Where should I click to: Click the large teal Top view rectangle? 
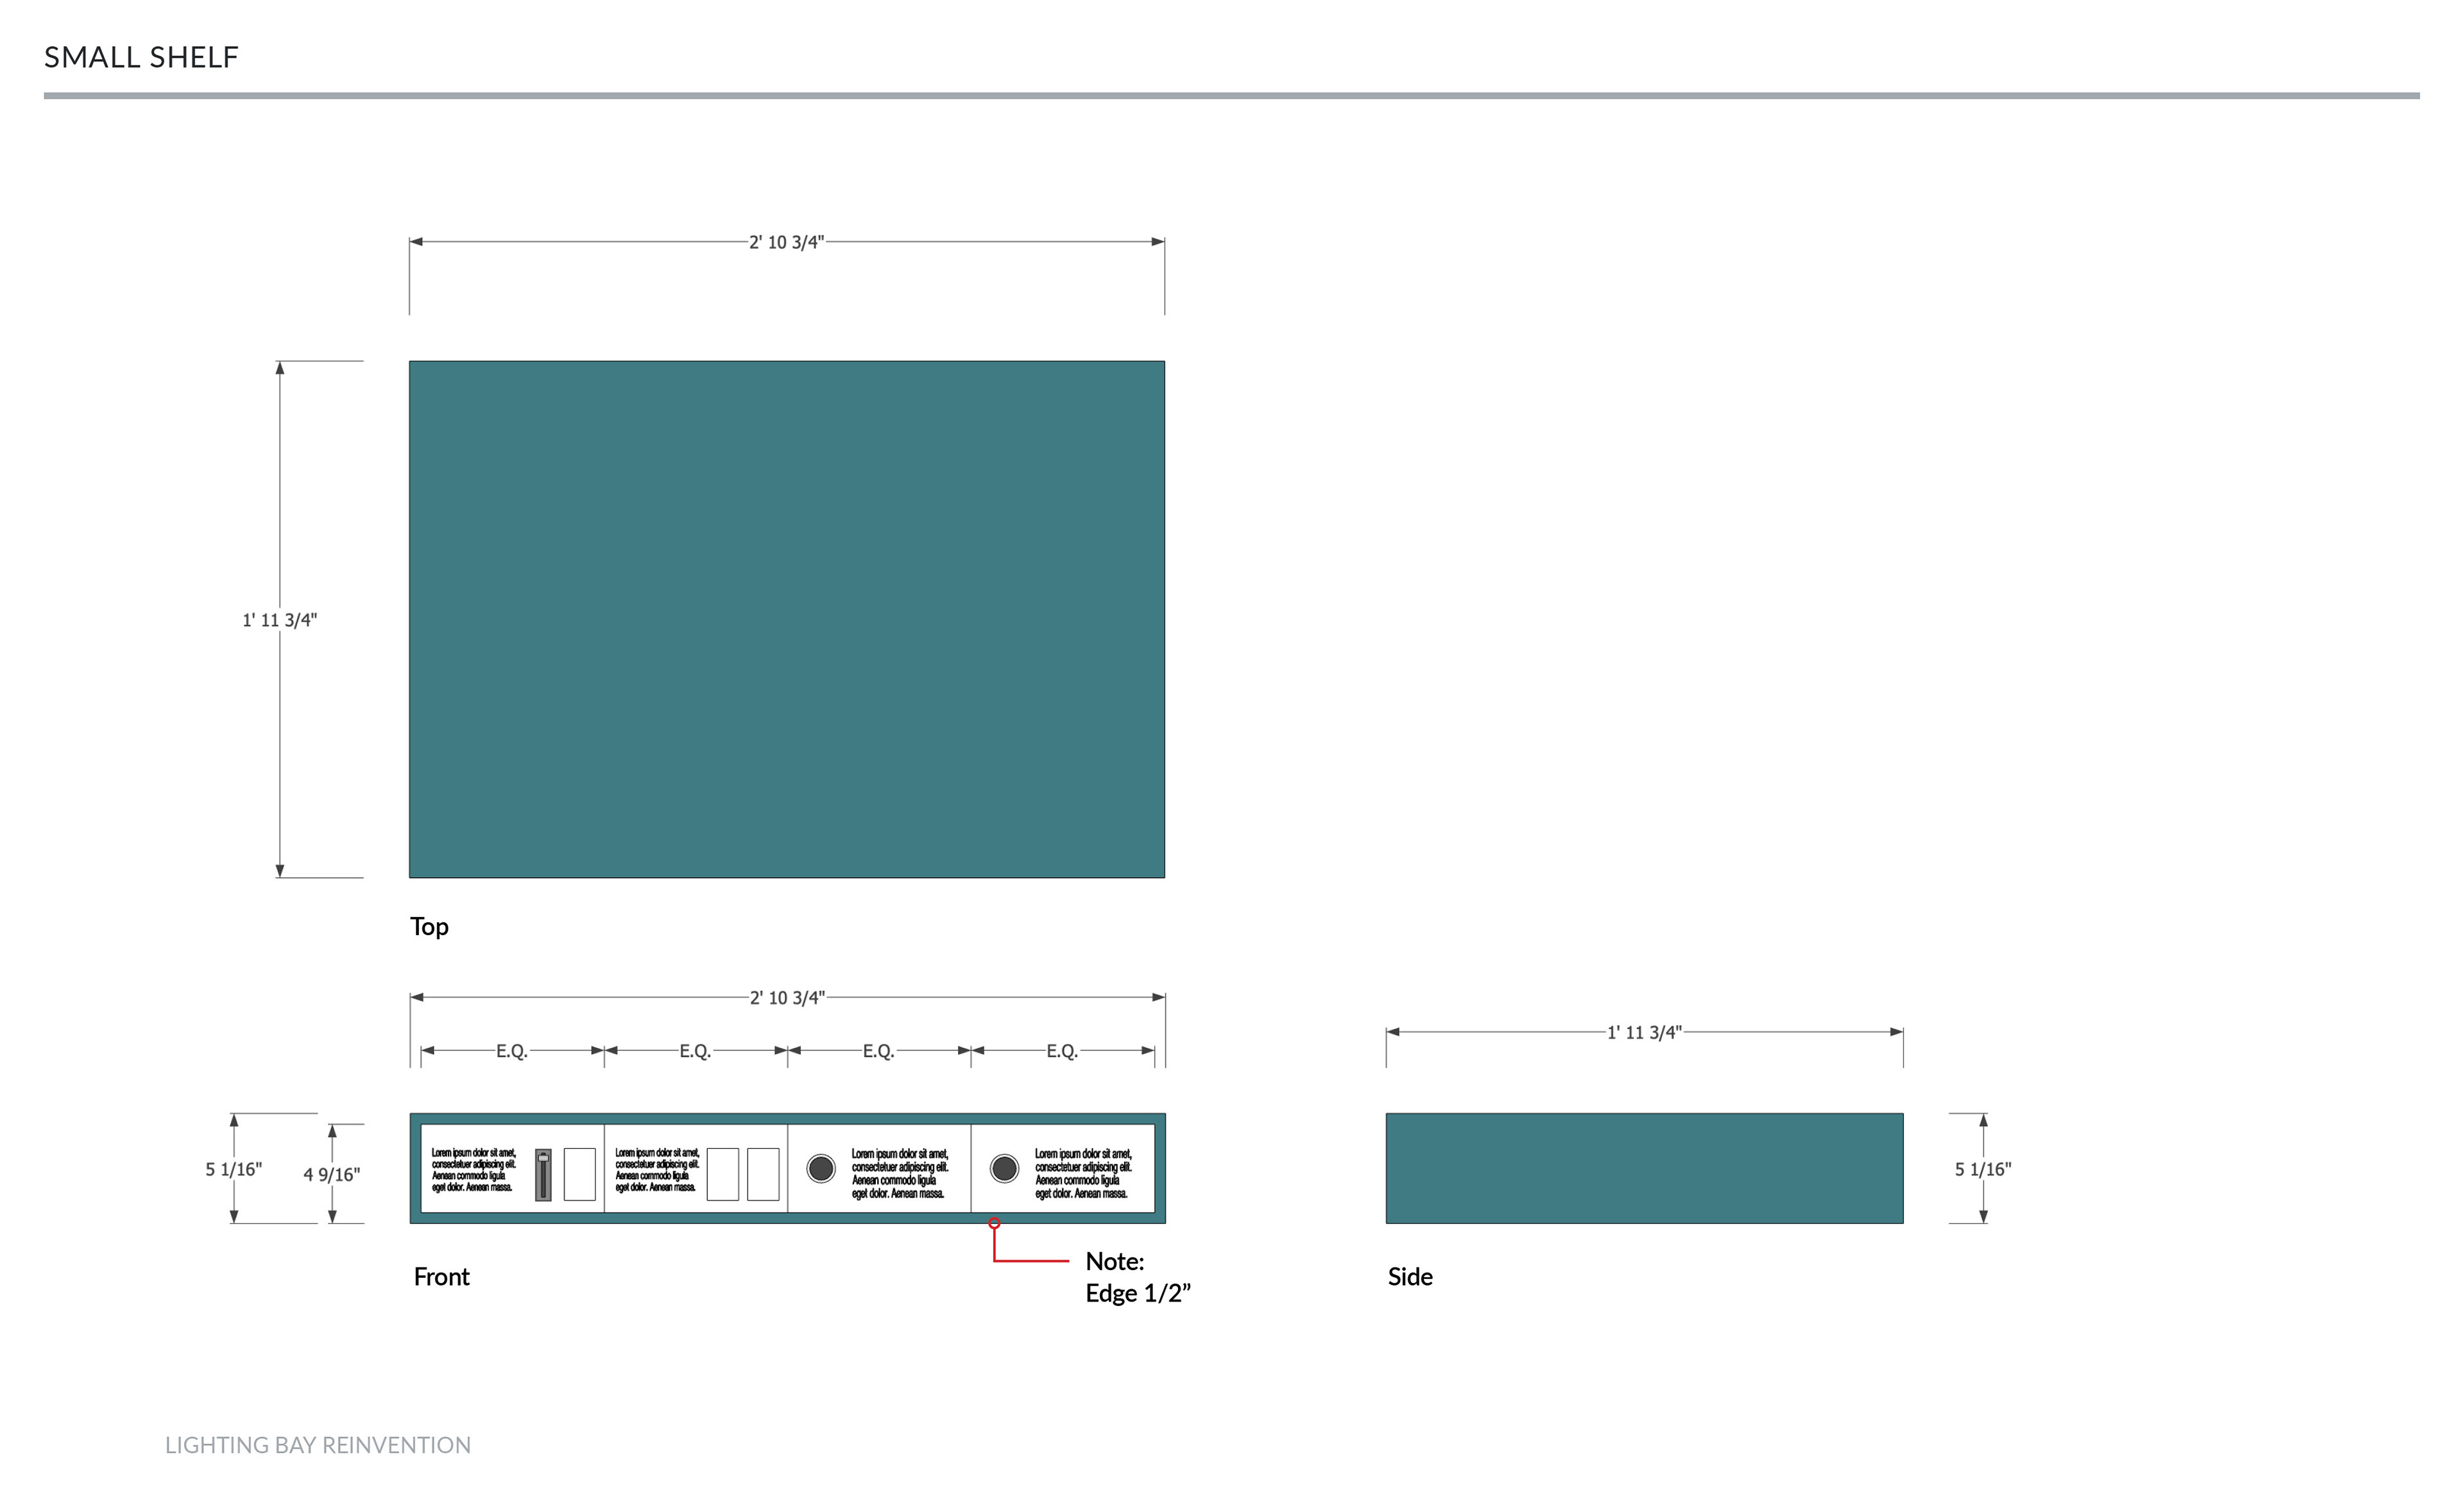tap(786, 619)
